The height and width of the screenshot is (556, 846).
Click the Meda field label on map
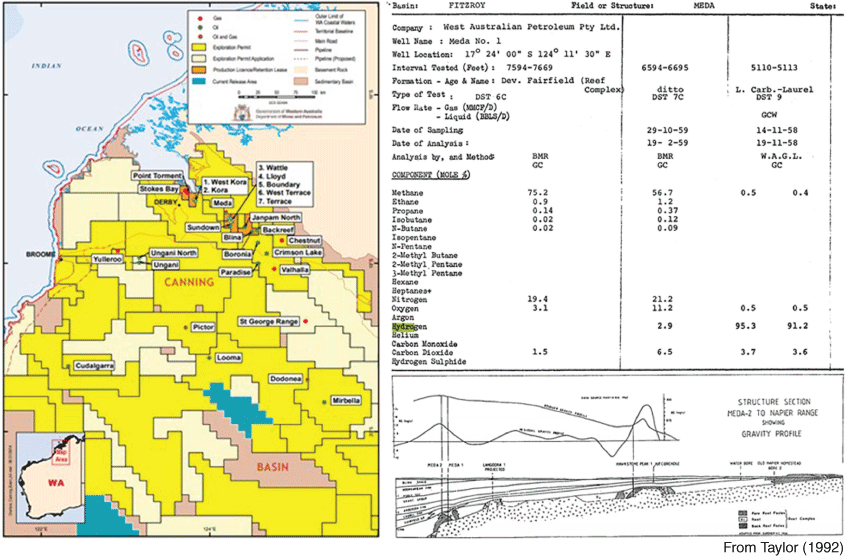point(223,204)
